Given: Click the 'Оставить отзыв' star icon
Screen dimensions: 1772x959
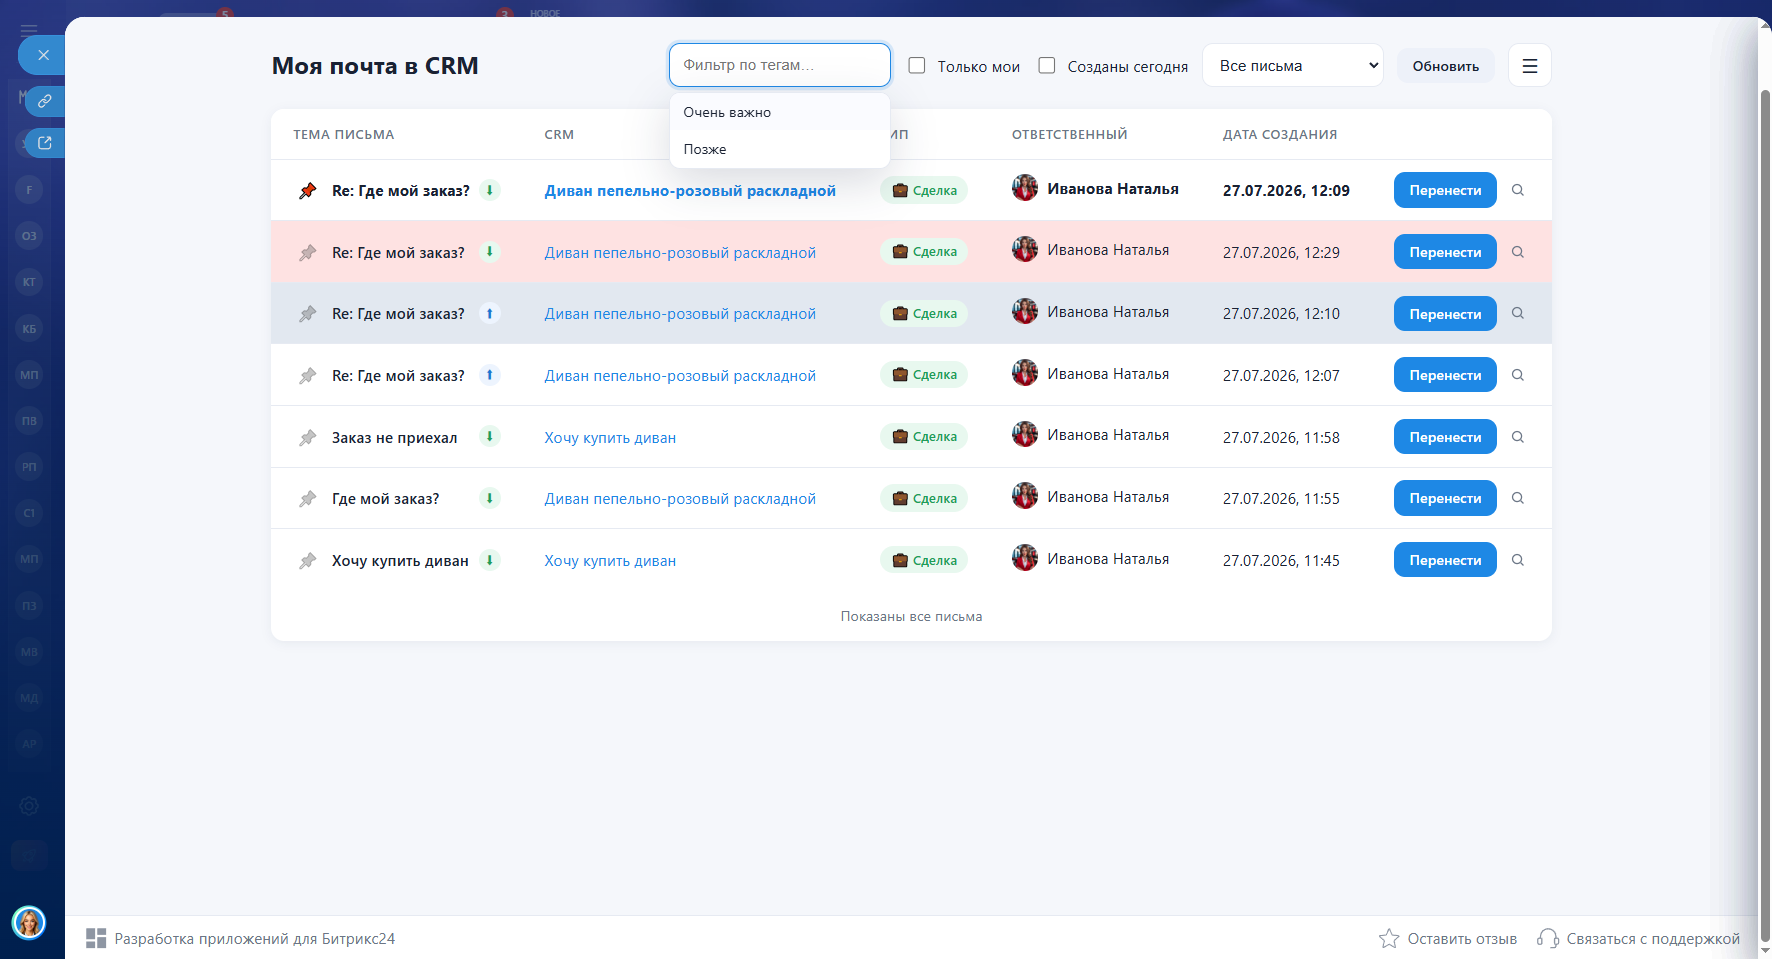Looking at the screenshot, I should tap(1388, 938).
